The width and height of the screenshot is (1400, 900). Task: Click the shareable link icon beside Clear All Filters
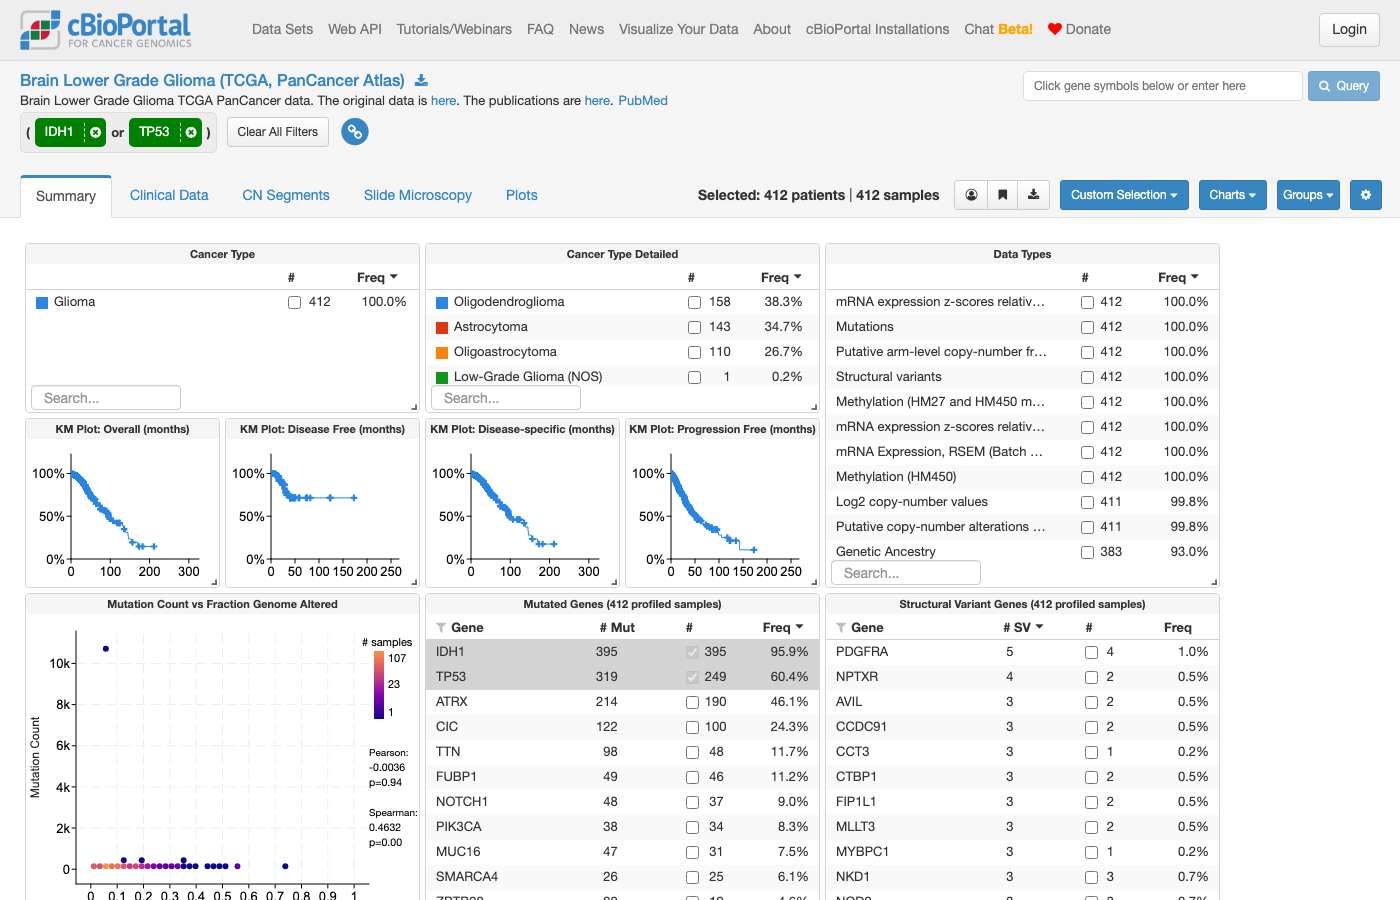coord(355,132)
